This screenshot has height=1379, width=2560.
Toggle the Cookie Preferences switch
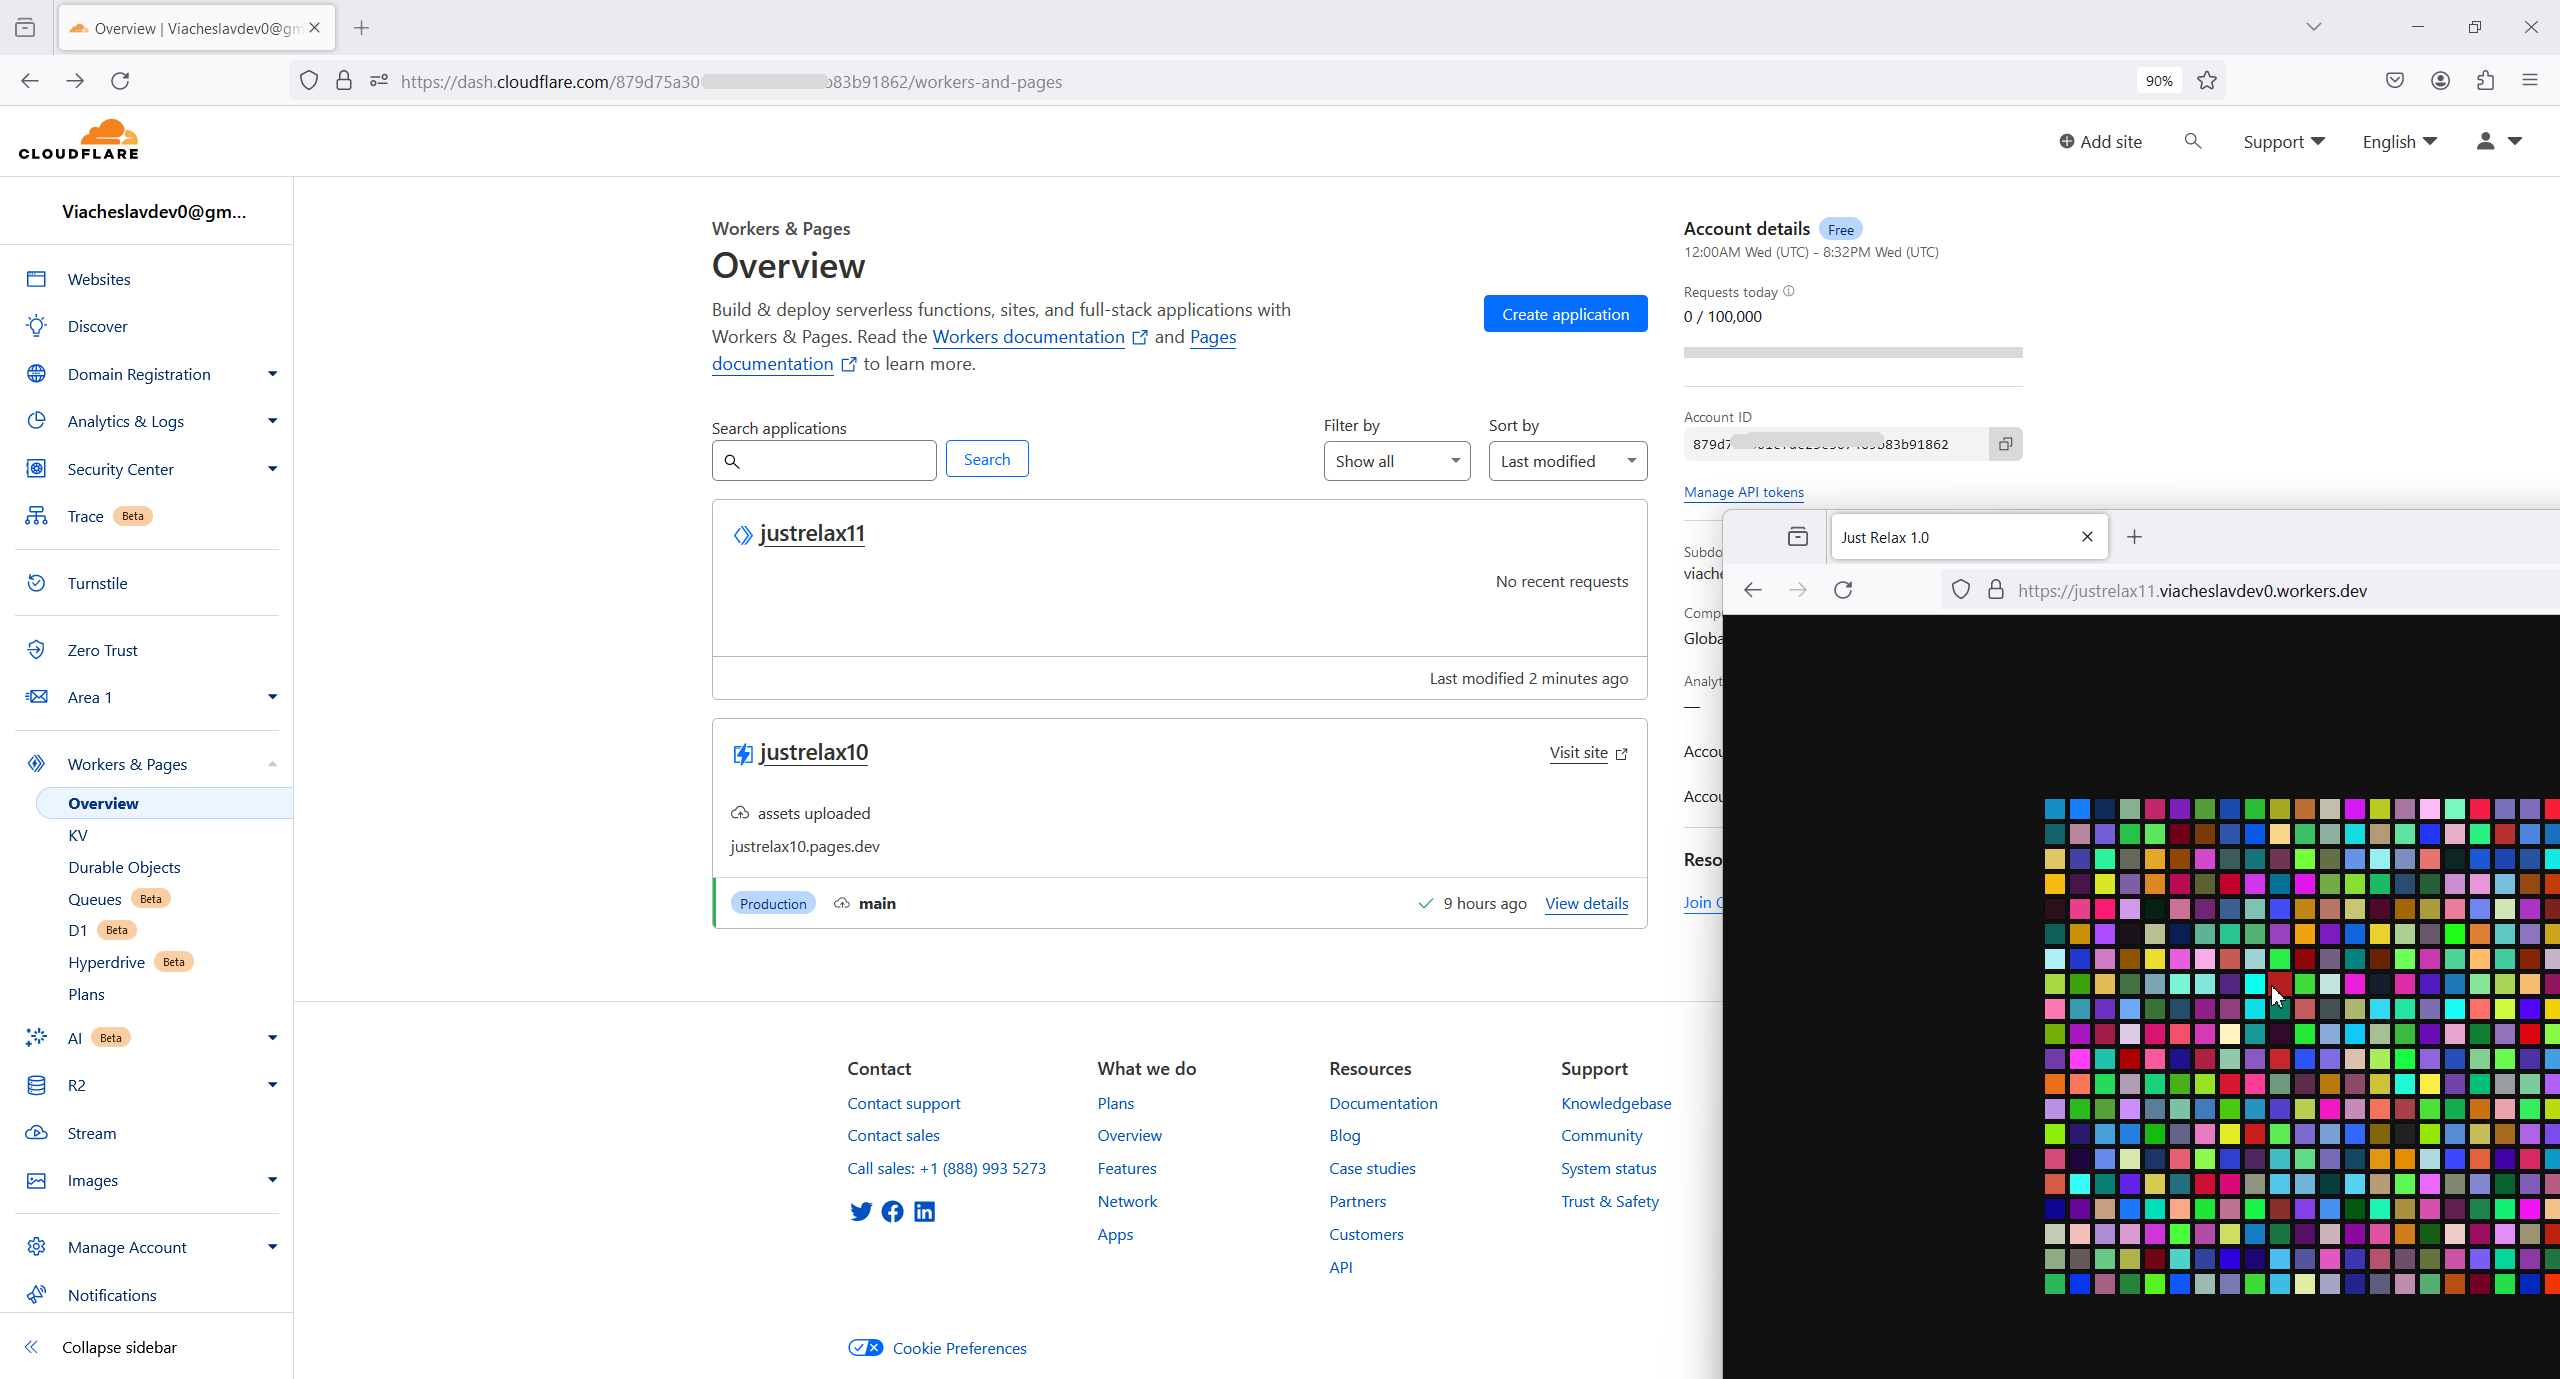point(866,1348)
